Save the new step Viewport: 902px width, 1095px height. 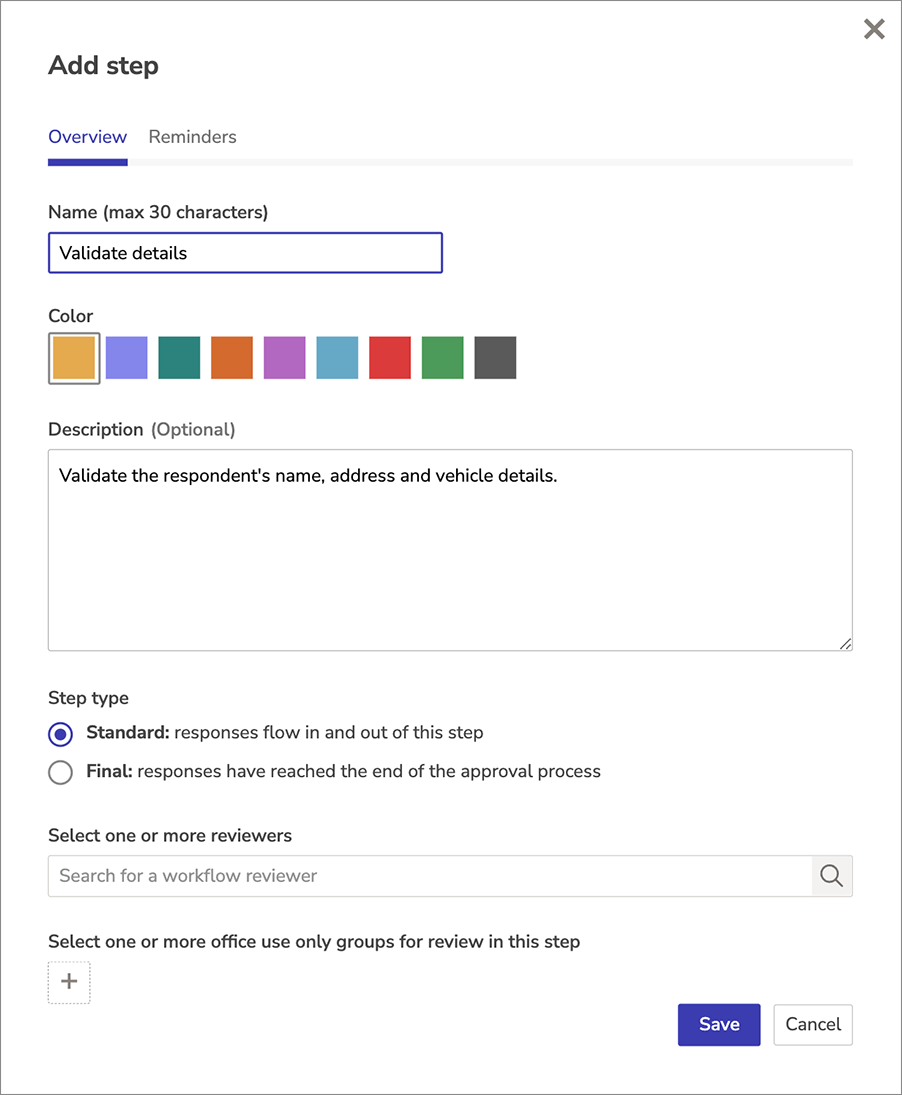click(x=719, y=1024)
